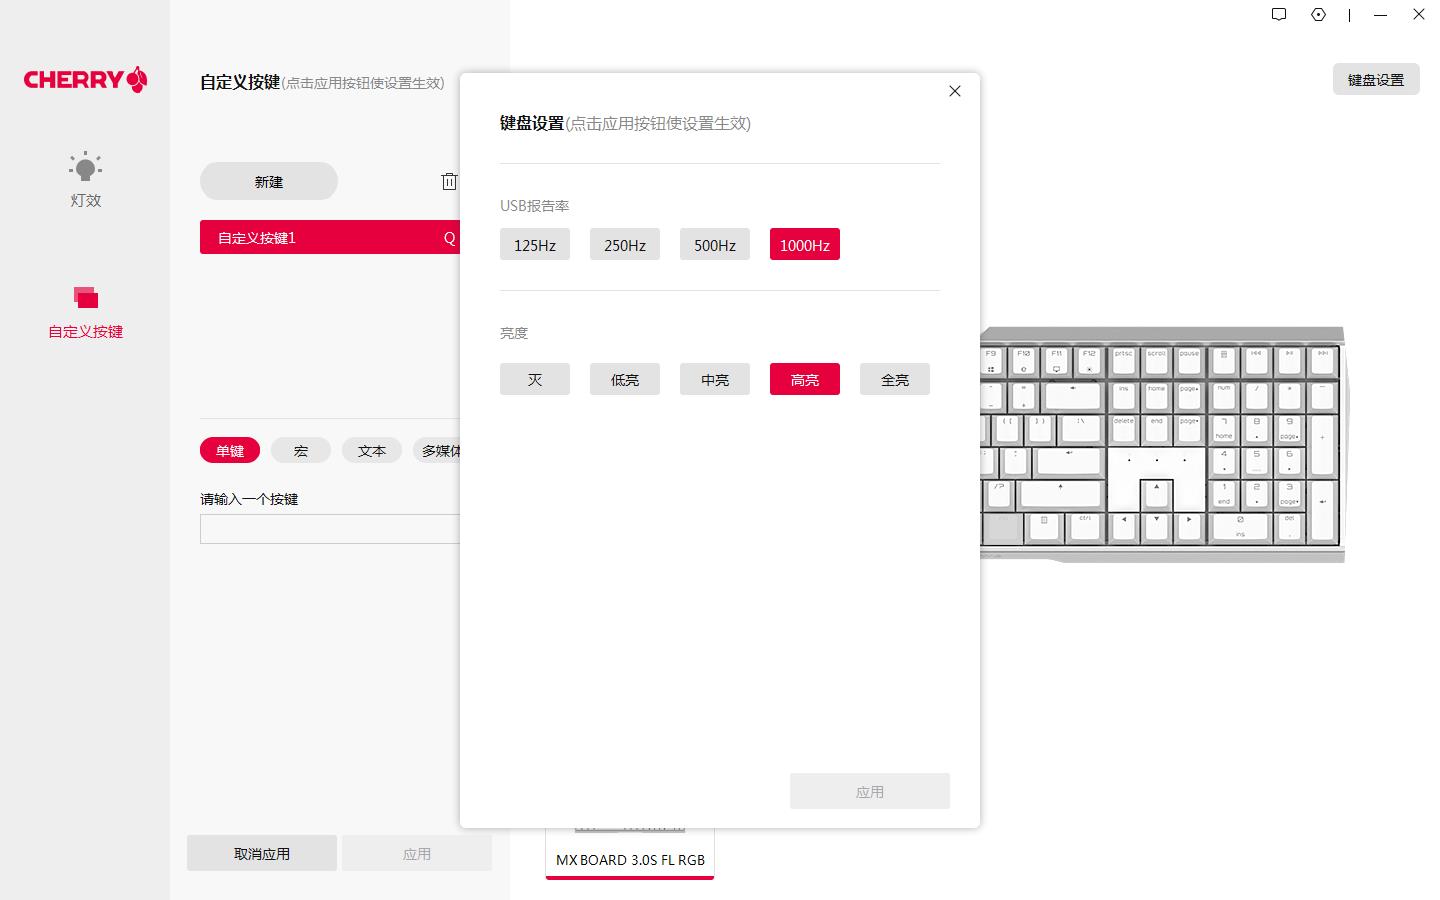
Task: Click the trash icon to delete profile
Action: pyautogui.click(x=449, y=181)
